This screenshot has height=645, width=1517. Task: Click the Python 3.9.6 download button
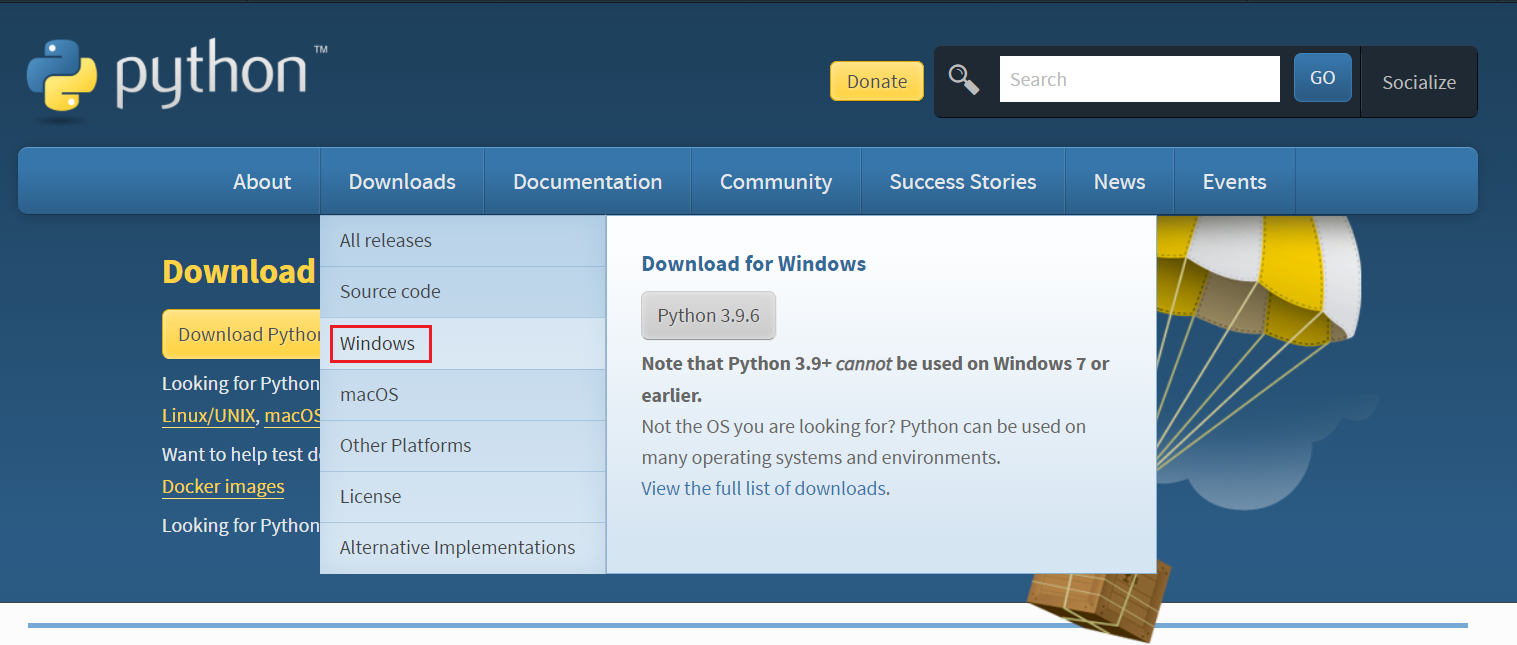(708, 315)
